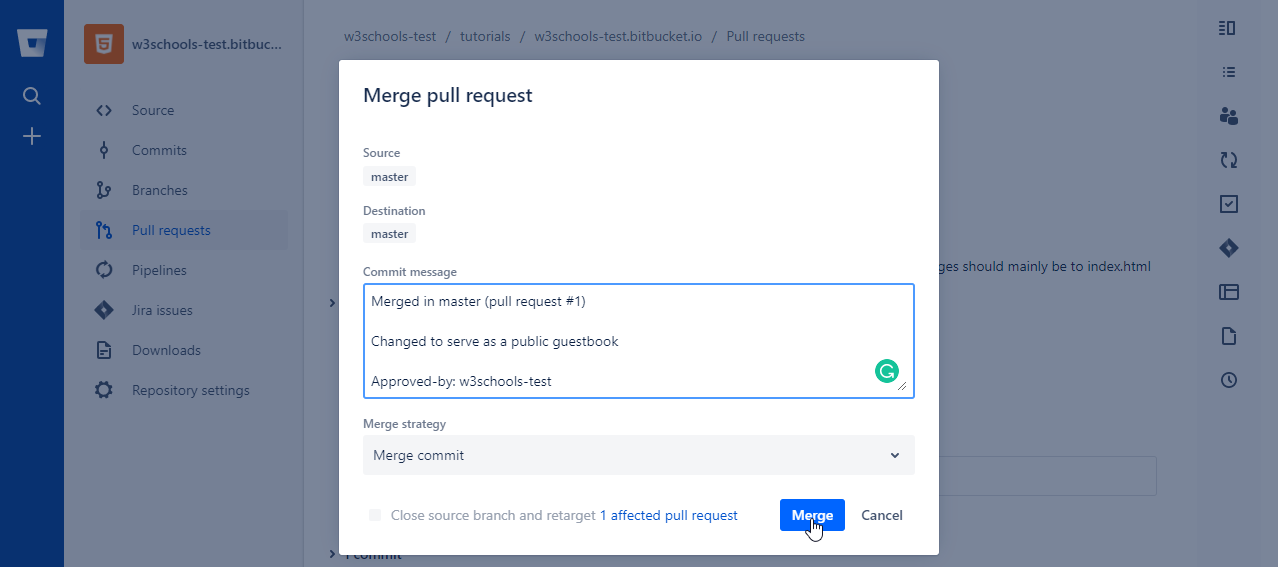
Task: Open the Merge strategy dropdown
Action: (x=638, y=455)
